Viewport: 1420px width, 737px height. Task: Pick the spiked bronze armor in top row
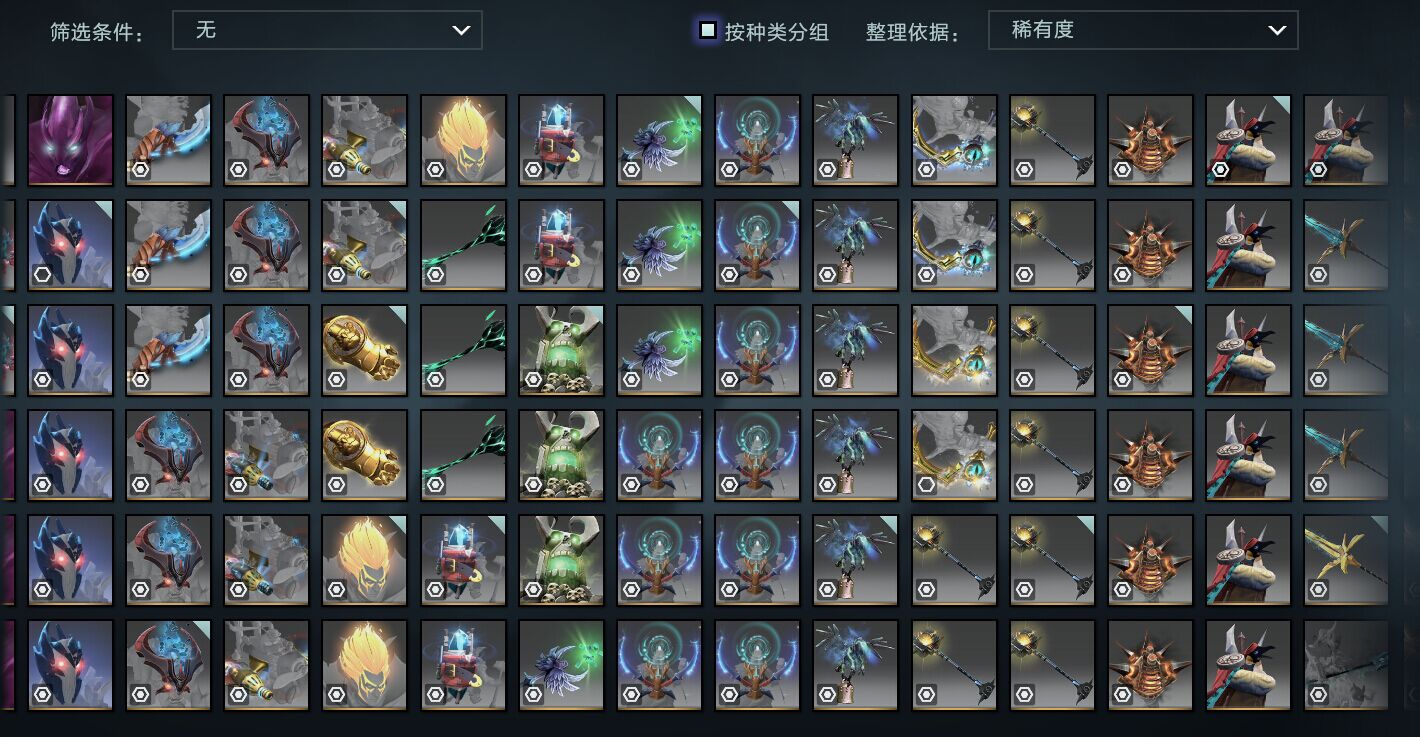pos(1150,140)
